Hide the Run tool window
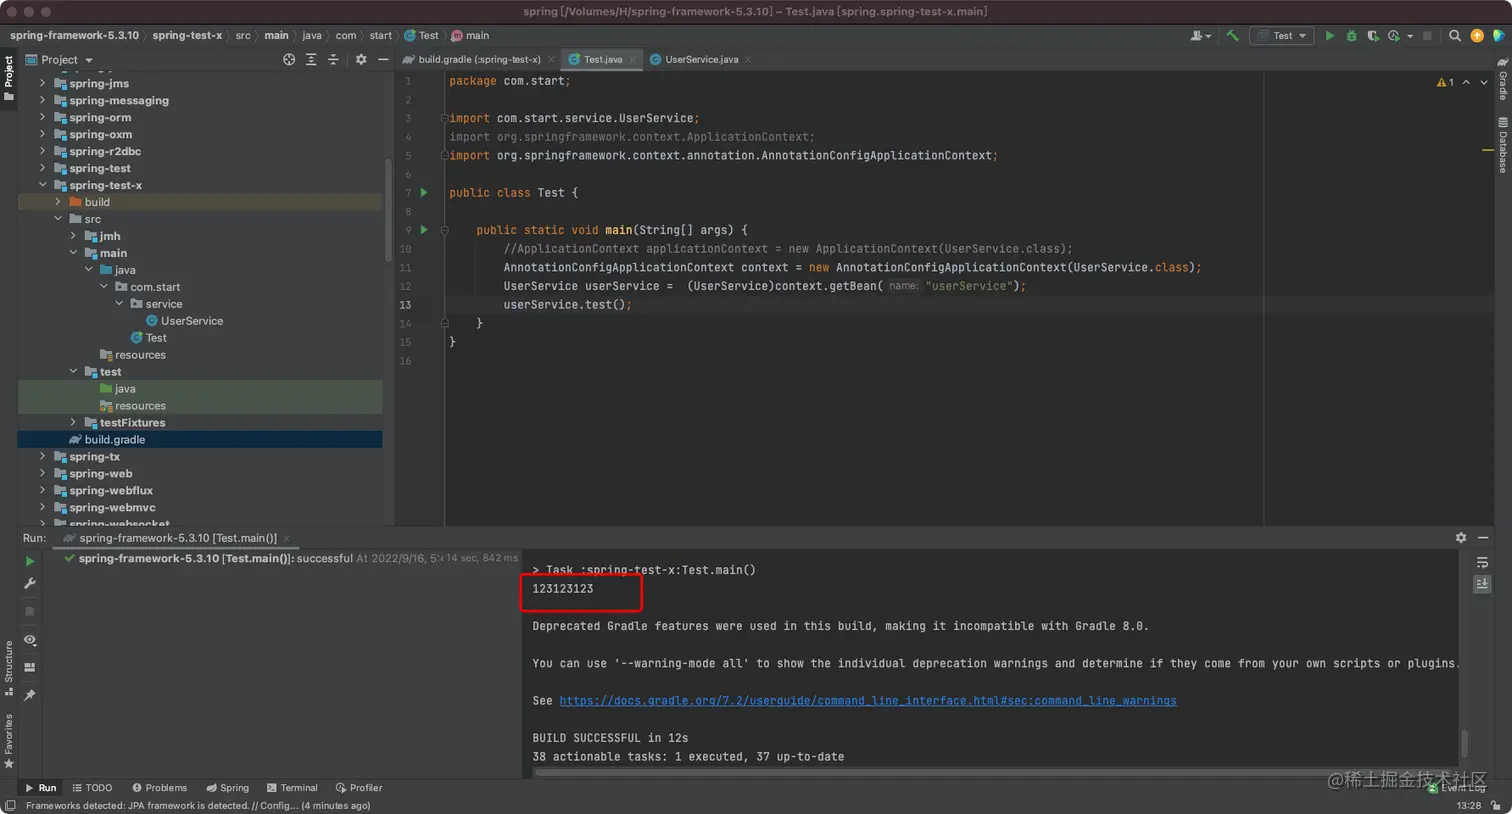This screenshot has width=1512, height=814. [x=1483, y=538]
